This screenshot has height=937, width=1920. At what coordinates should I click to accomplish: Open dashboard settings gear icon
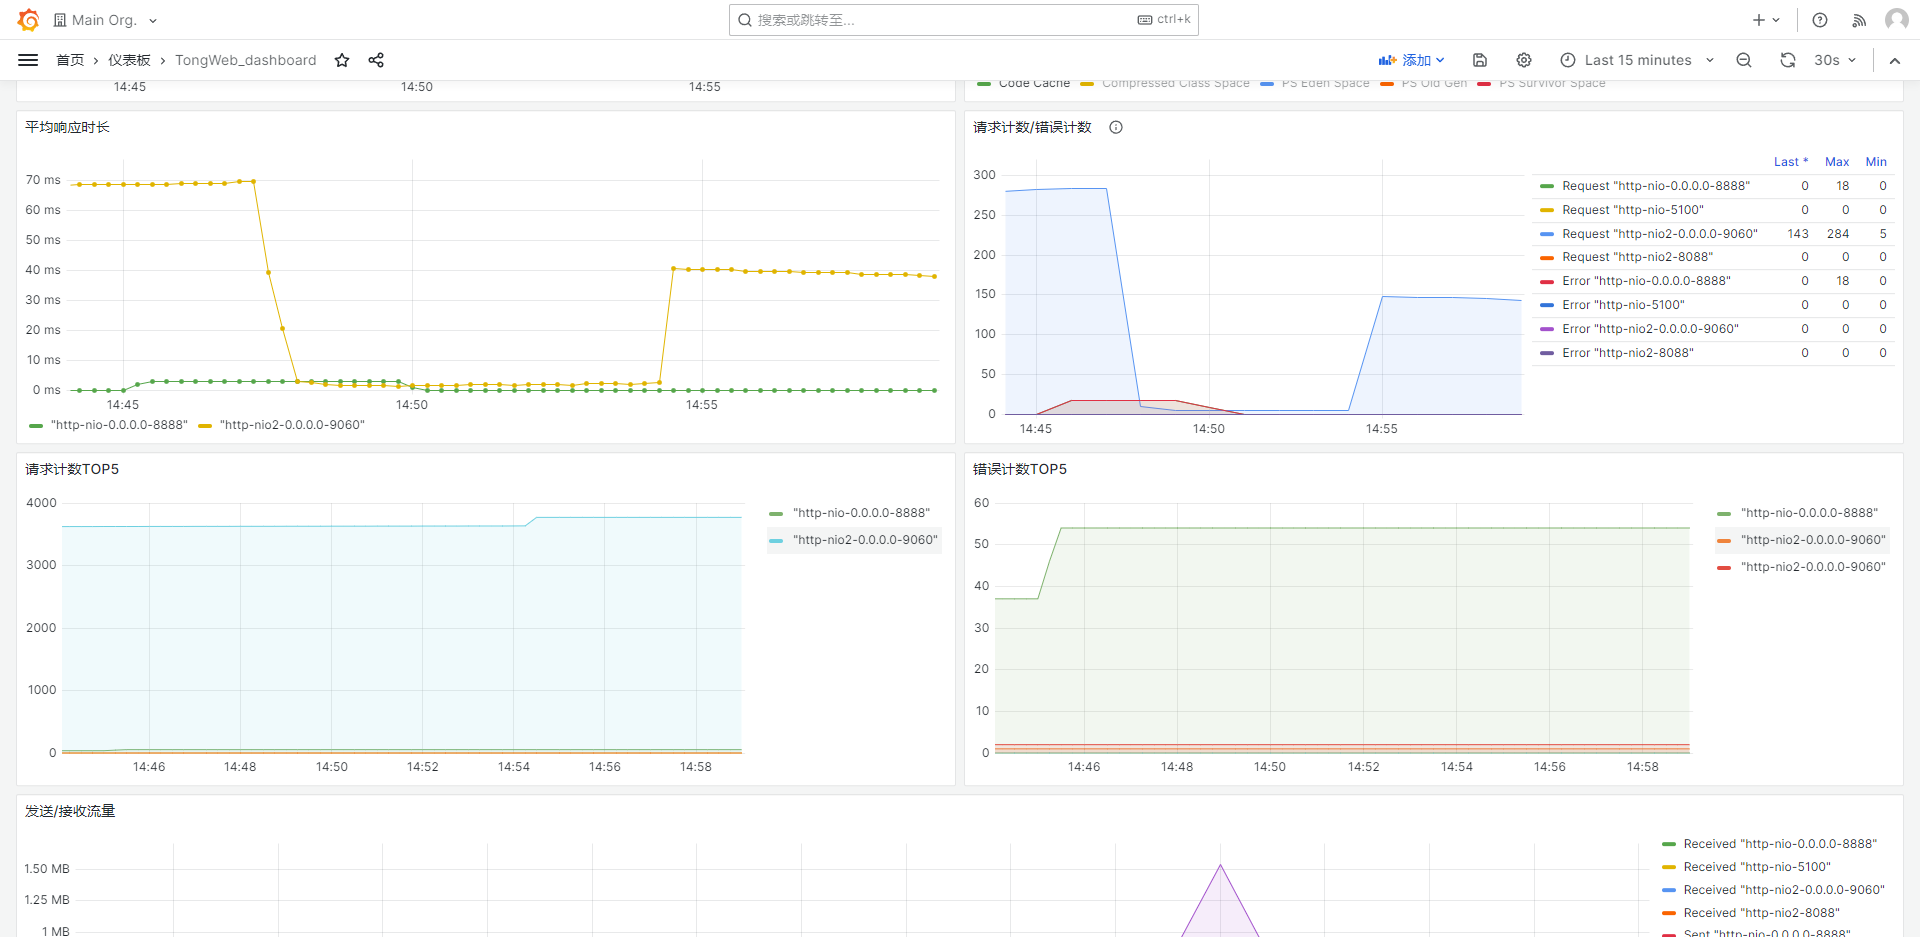click(x=1524, y=60)
